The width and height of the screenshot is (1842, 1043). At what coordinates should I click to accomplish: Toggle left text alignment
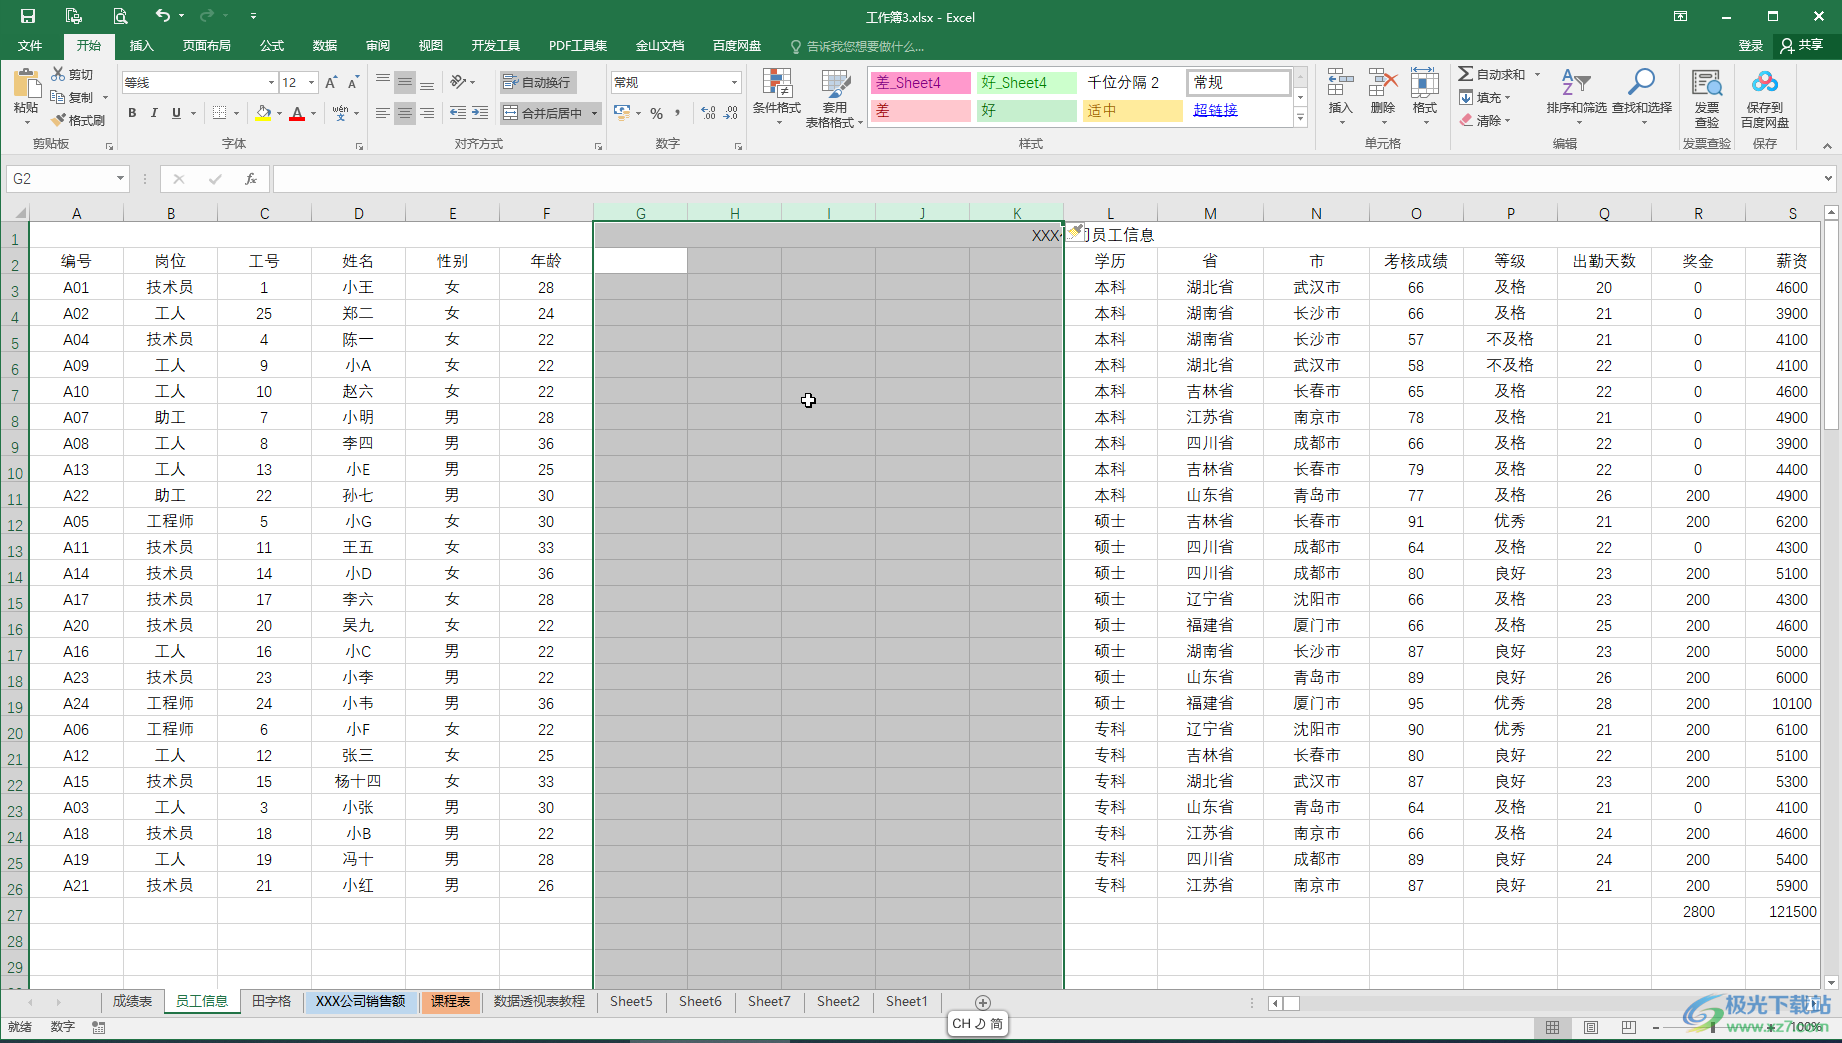pos(383,113)
